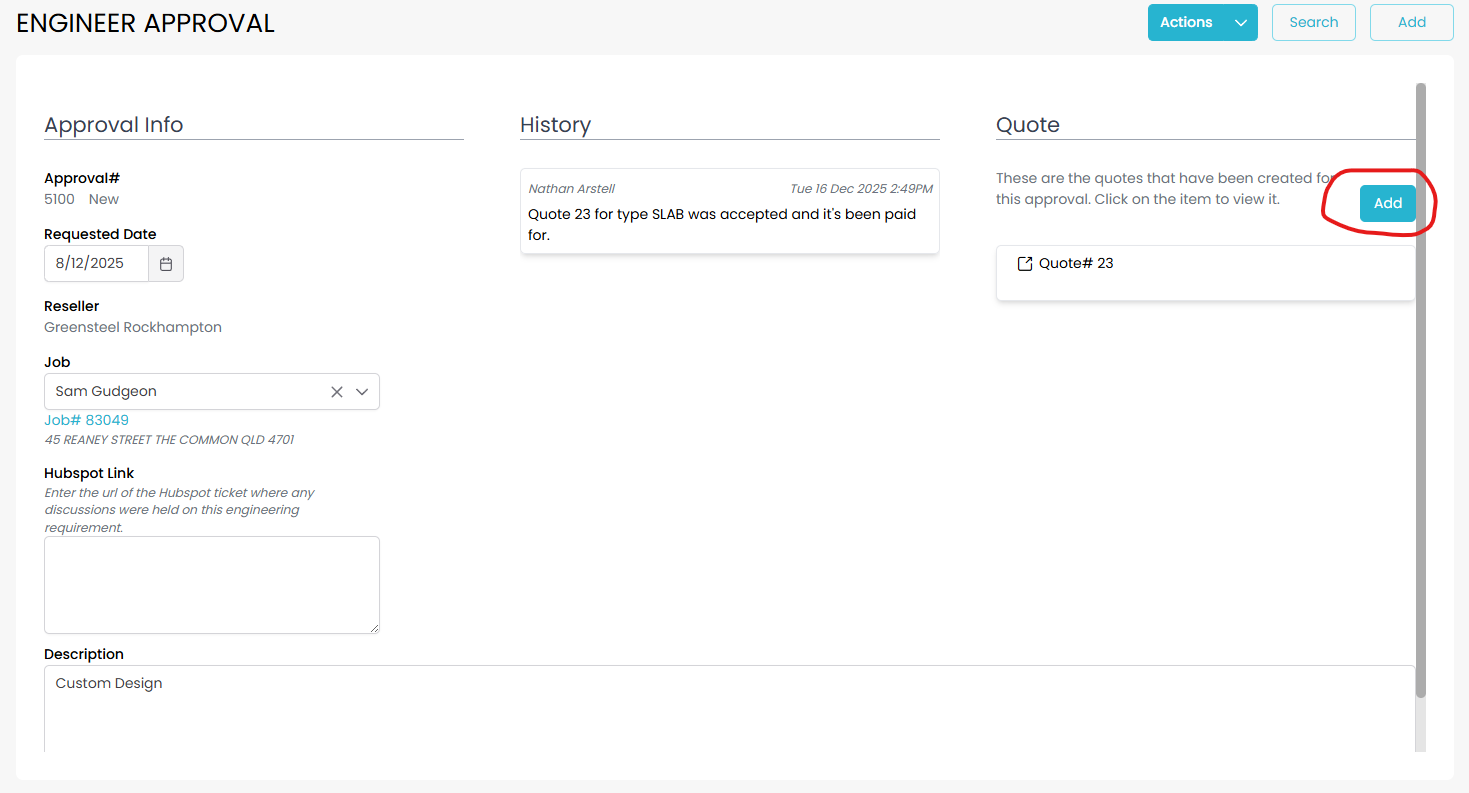Add a new quote in Quote section
Viewport: 1469px width, 793px height.
pos(1387,203)
